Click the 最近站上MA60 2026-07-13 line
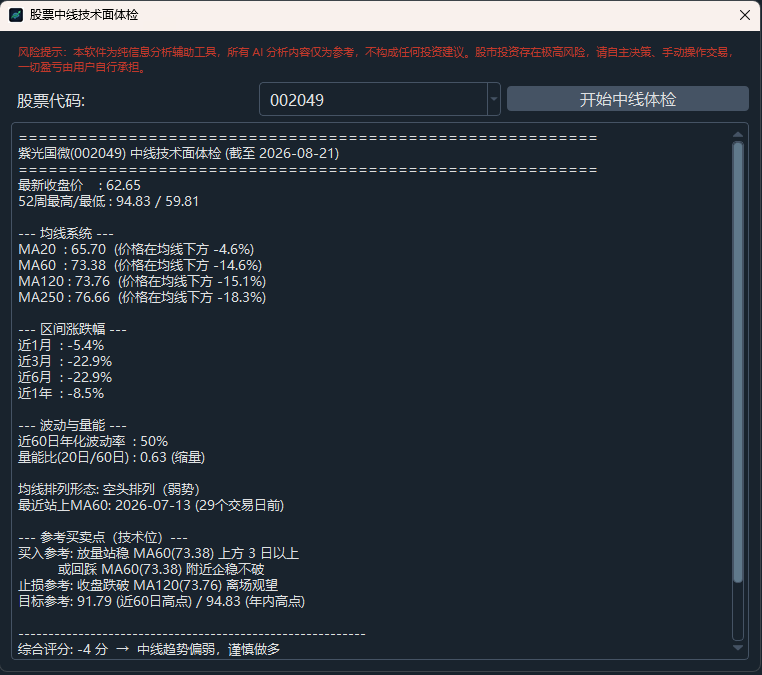 coord(151,505)
